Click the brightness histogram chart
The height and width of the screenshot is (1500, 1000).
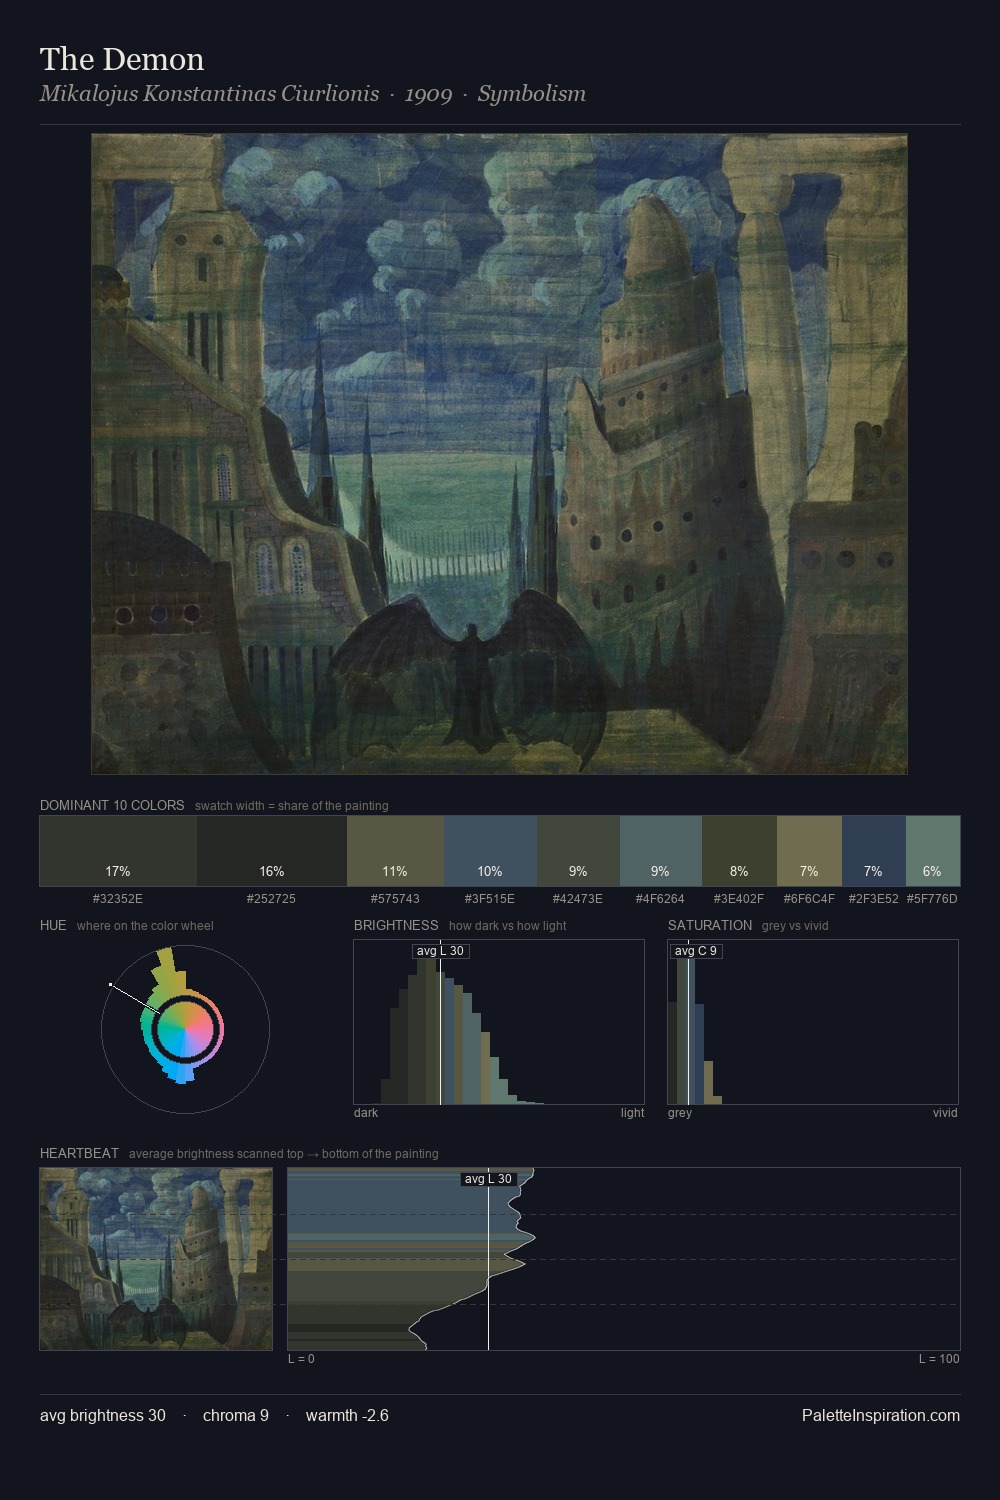point(499,1022)
